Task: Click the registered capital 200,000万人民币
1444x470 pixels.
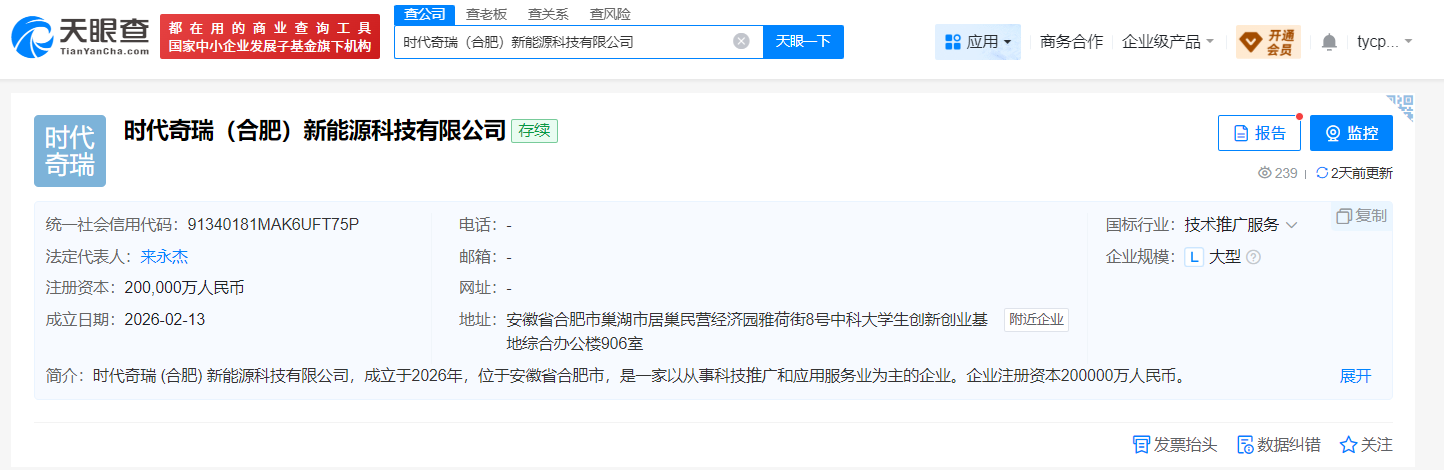Action: coord(184,288)
